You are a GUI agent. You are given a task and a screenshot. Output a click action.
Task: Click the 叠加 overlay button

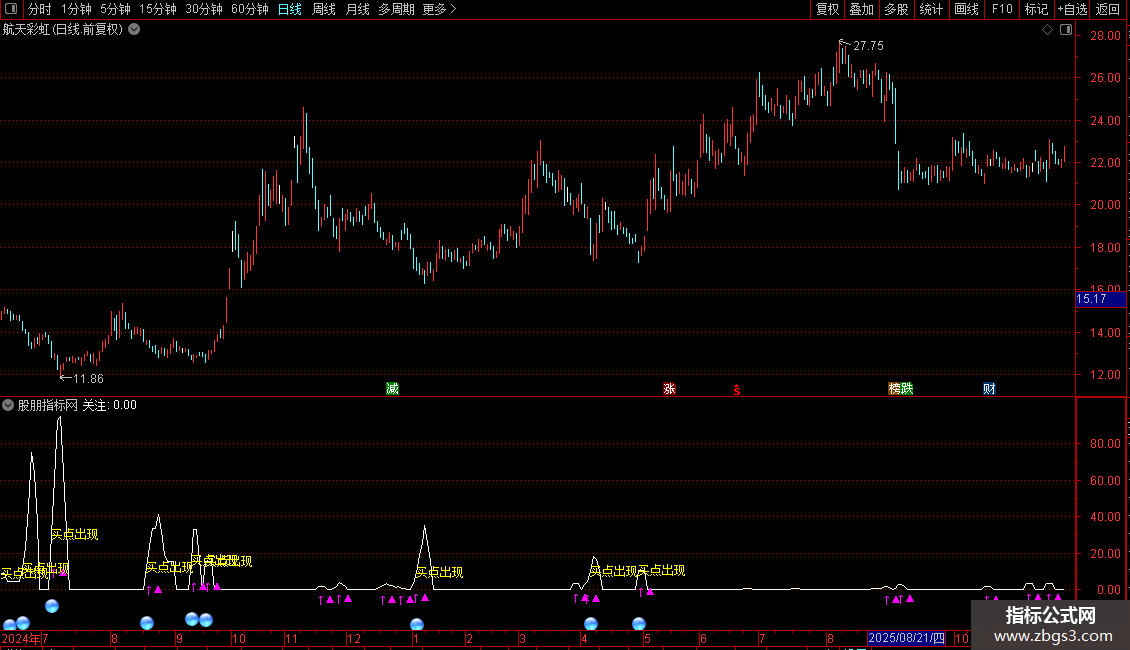[862, 9]
